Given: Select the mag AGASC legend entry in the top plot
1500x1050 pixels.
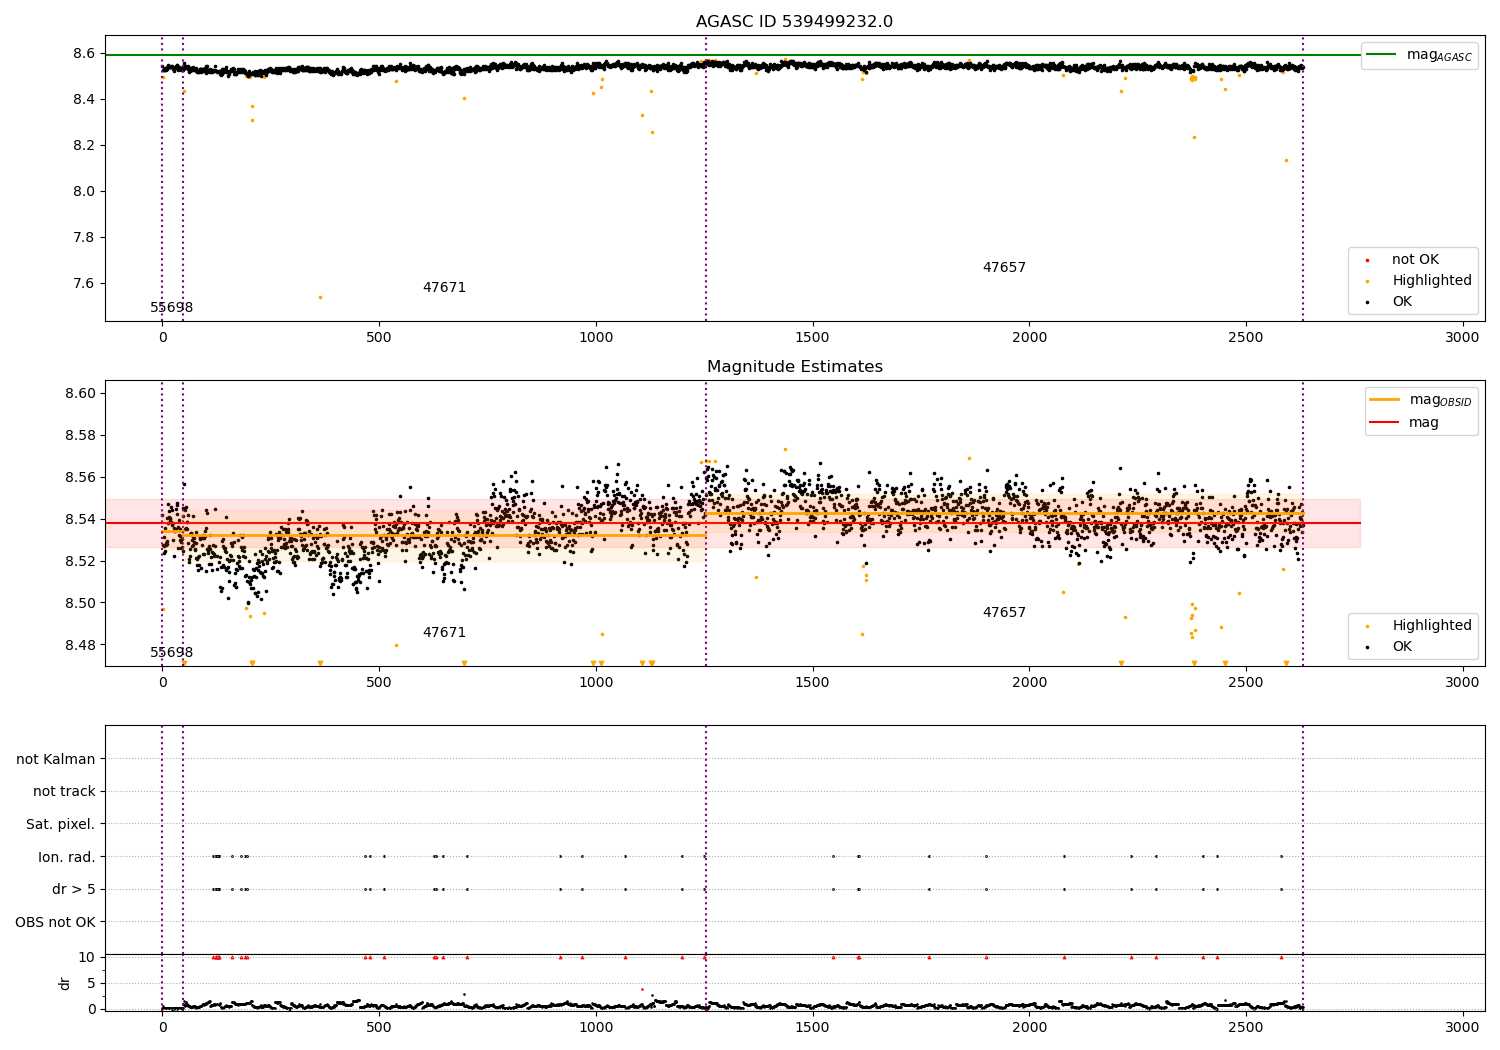Looking at the screenshot, I should tap(1419, 55).
